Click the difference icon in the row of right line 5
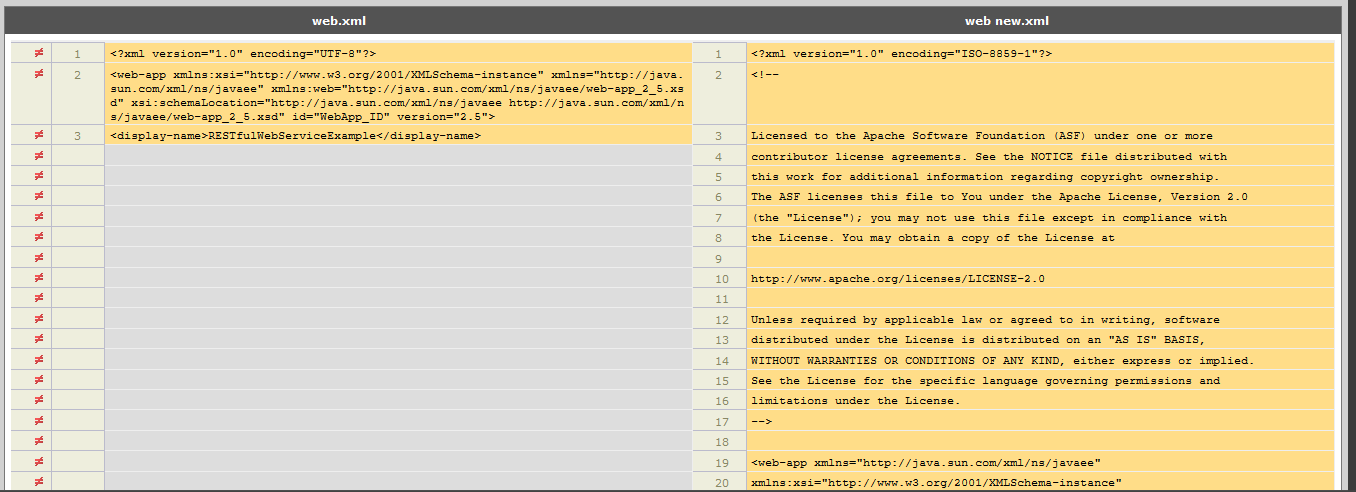 (x=39, y=176)
